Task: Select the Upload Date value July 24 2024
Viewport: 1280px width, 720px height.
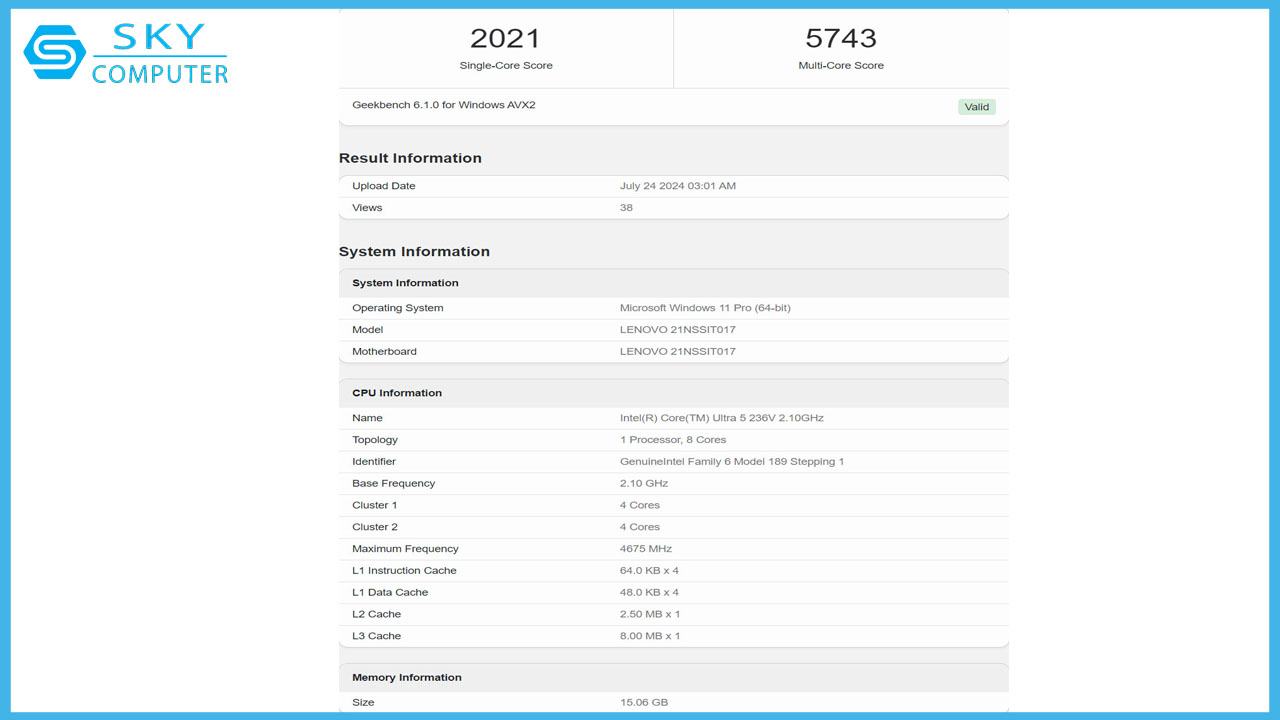Action: pos(677,186)
